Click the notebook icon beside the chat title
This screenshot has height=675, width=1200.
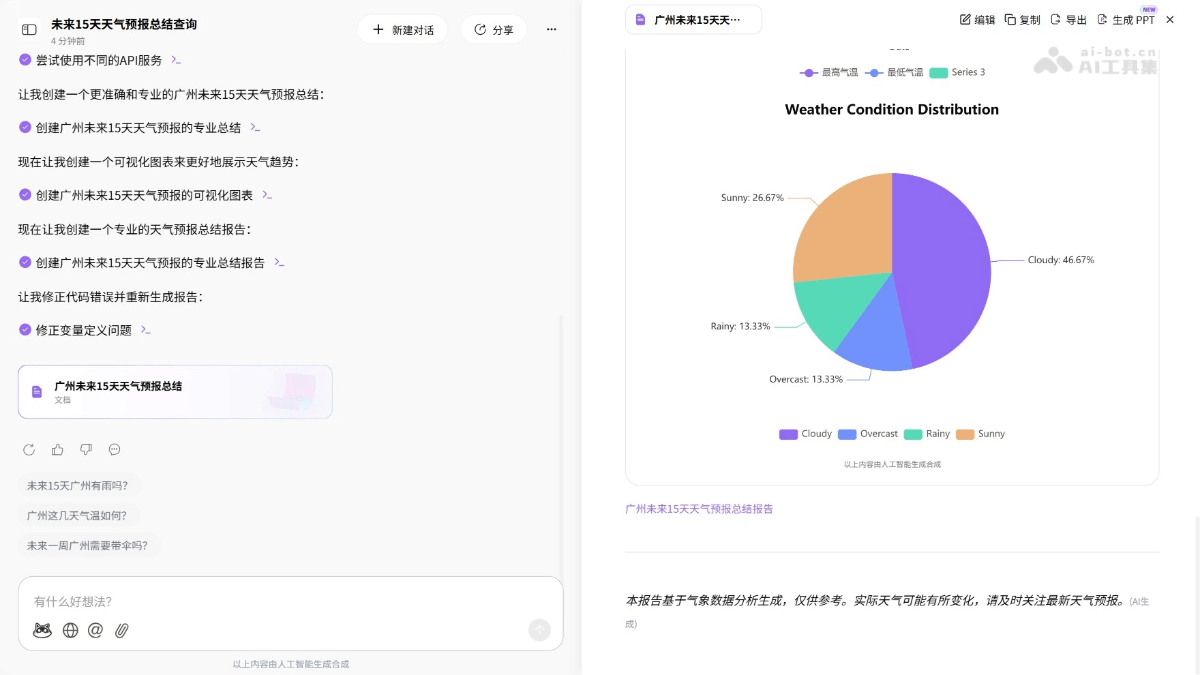[x=29, y=29]
